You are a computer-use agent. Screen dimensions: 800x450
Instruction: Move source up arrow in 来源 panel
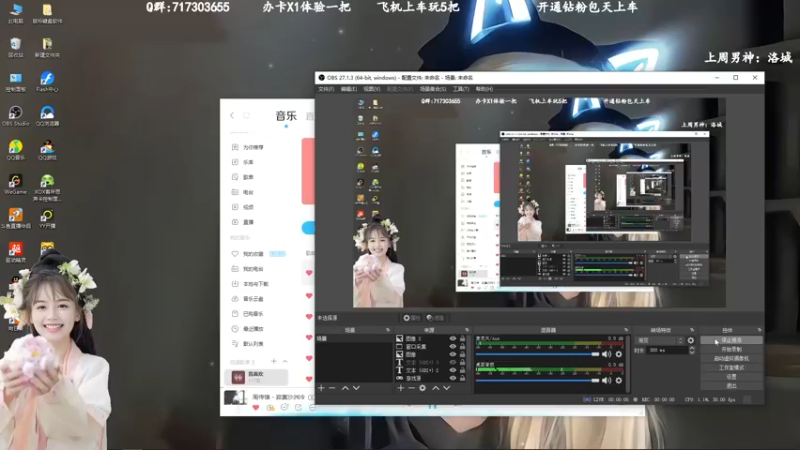(436, 388)
